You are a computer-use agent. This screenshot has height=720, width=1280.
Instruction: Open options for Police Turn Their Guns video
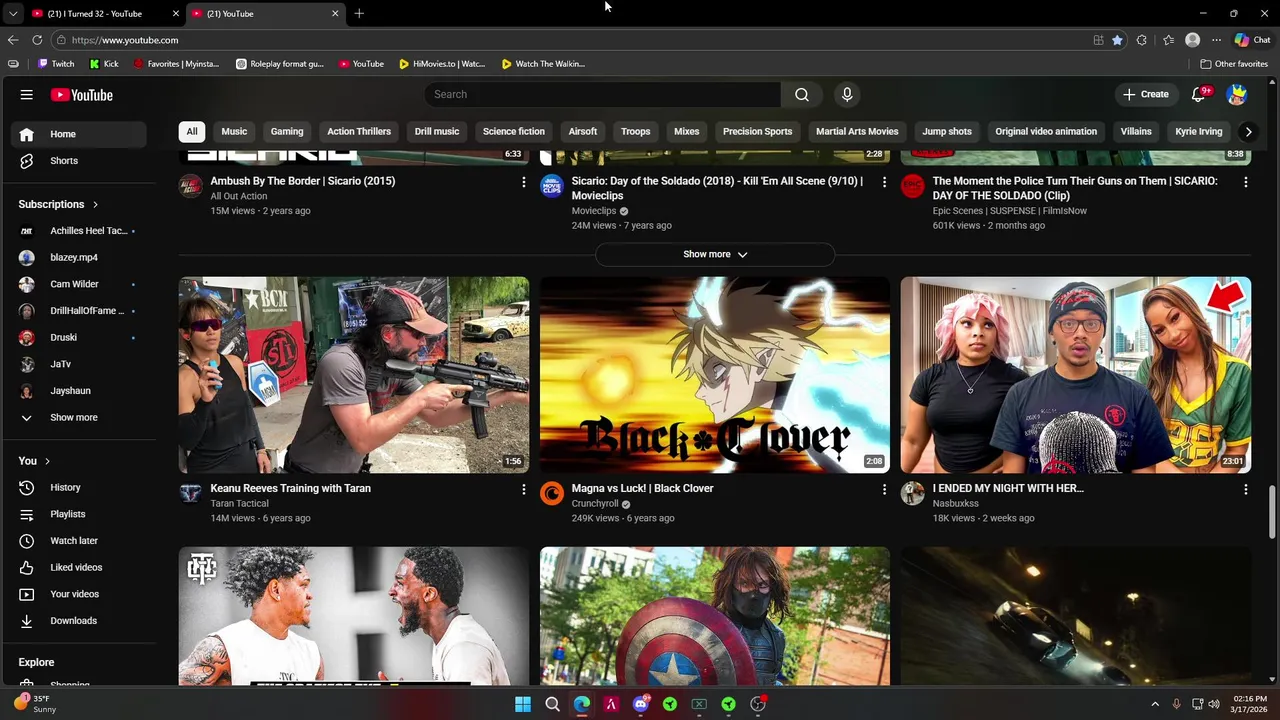(x=1245, y=182)
